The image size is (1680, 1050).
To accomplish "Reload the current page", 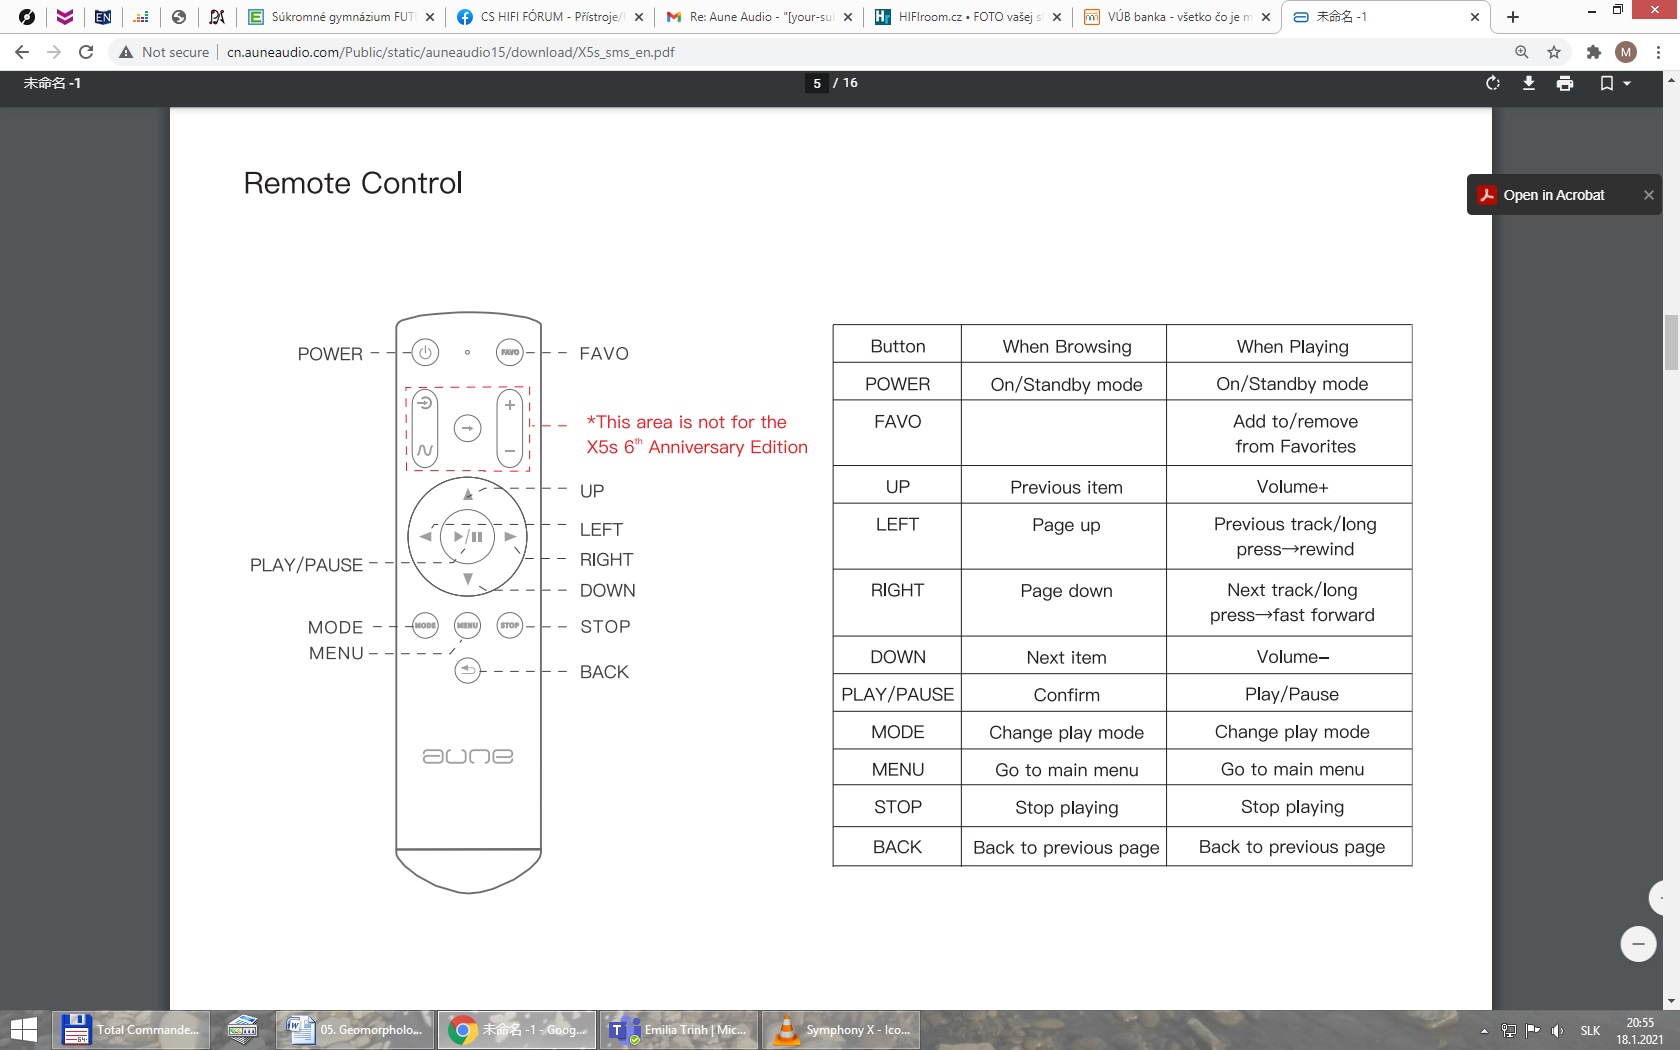I will click(86, 52).
